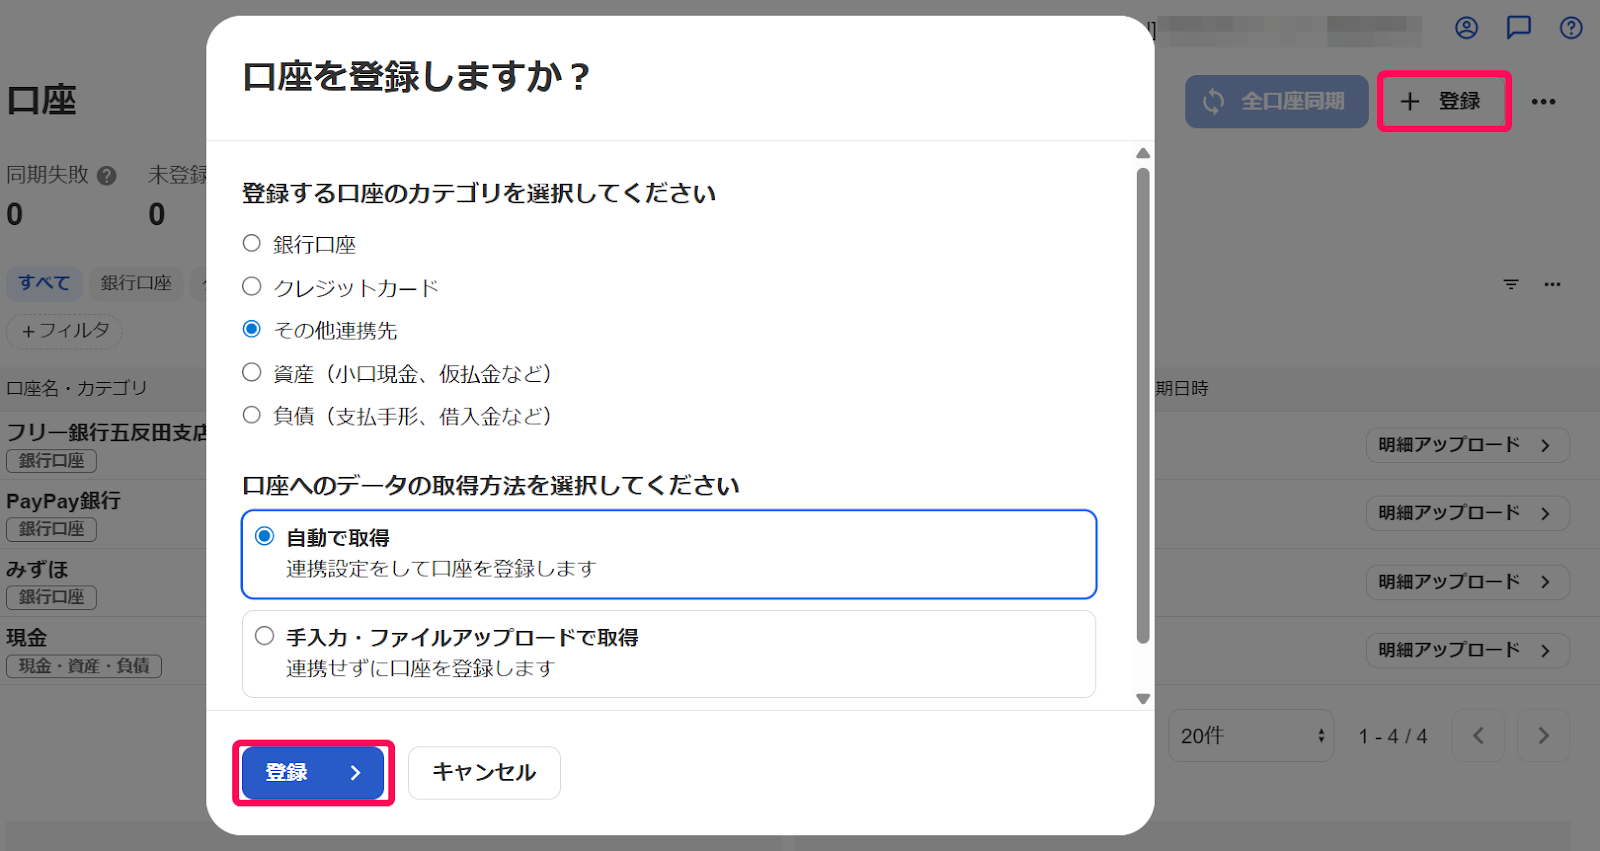
Task: Open the user account icon top right
Action: 1466,28
